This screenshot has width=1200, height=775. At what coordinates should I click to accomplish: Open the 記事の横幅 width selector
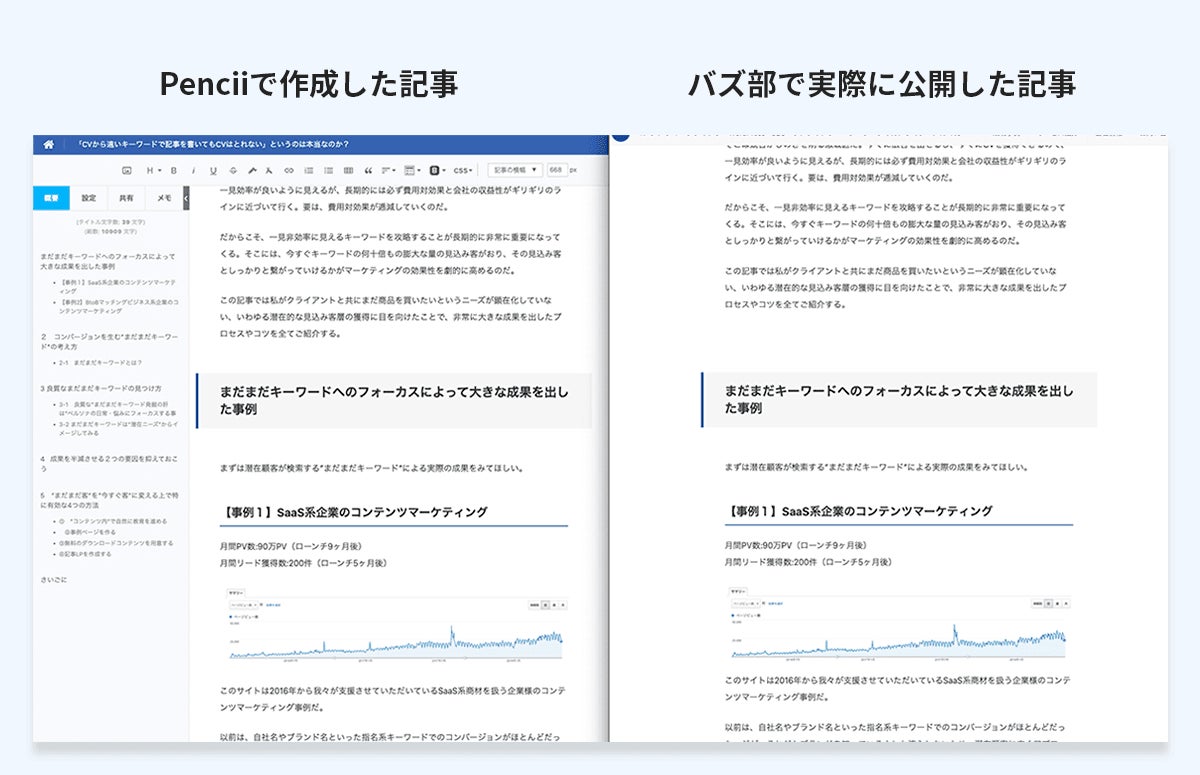(x=515, y=171)
